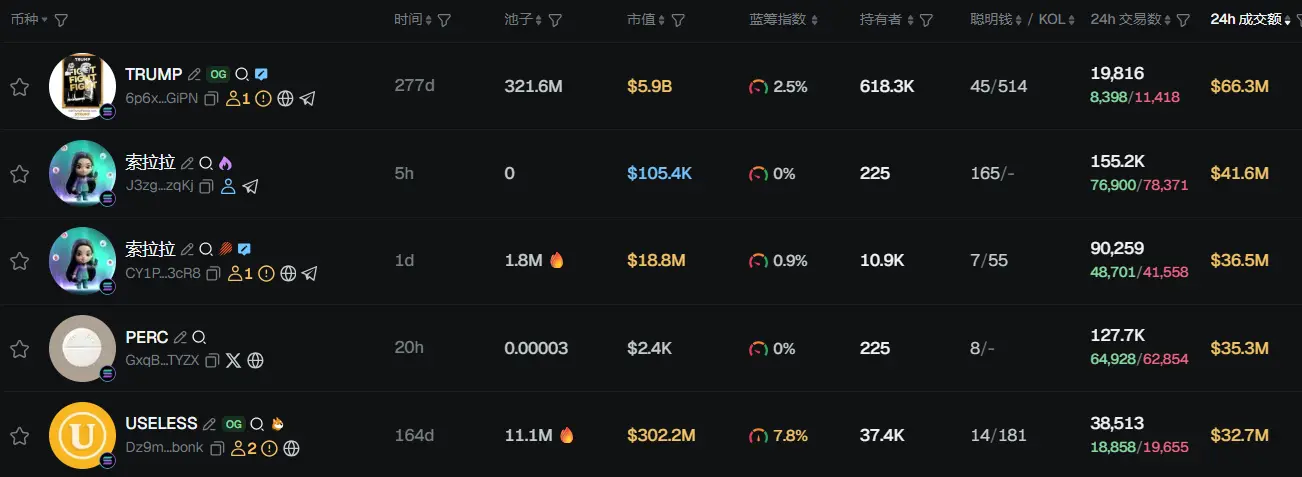
Task: Star the TRUMP token as favorite
Action: click(x=19, y=87)
